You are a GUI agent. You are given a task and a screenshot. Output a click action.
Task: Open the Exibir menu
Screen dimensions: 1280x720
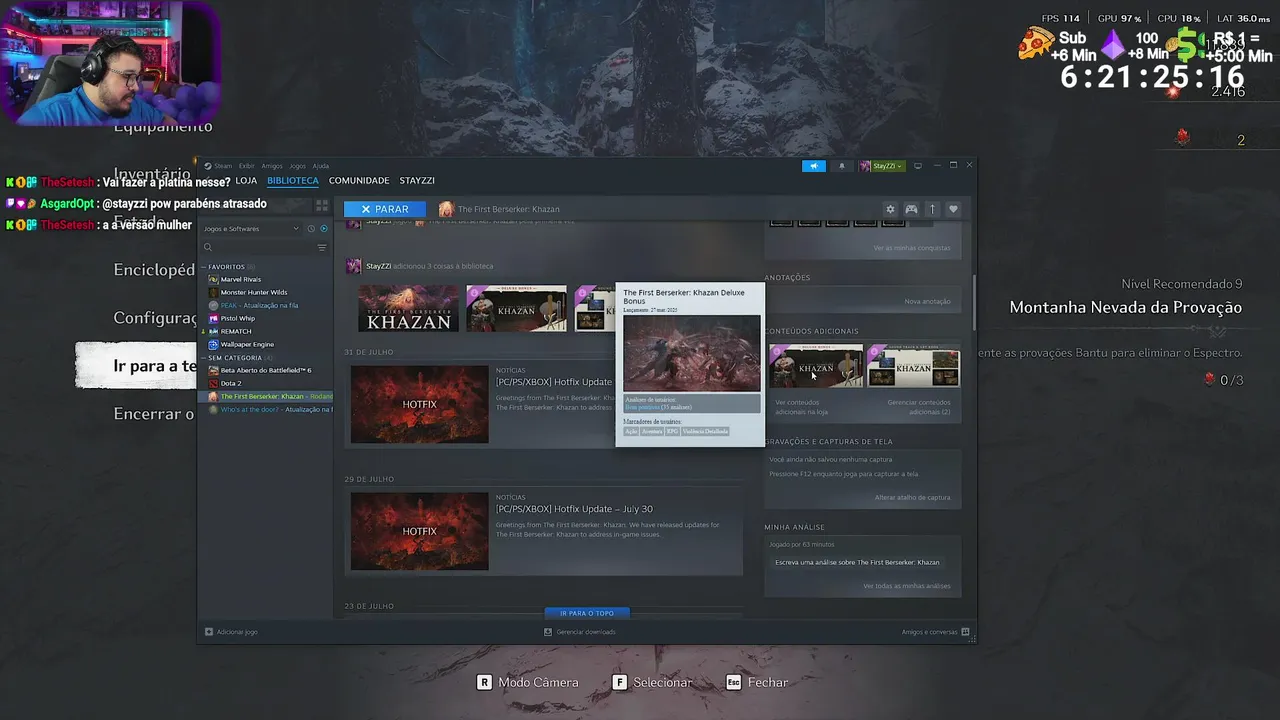(x=246, y=166)
